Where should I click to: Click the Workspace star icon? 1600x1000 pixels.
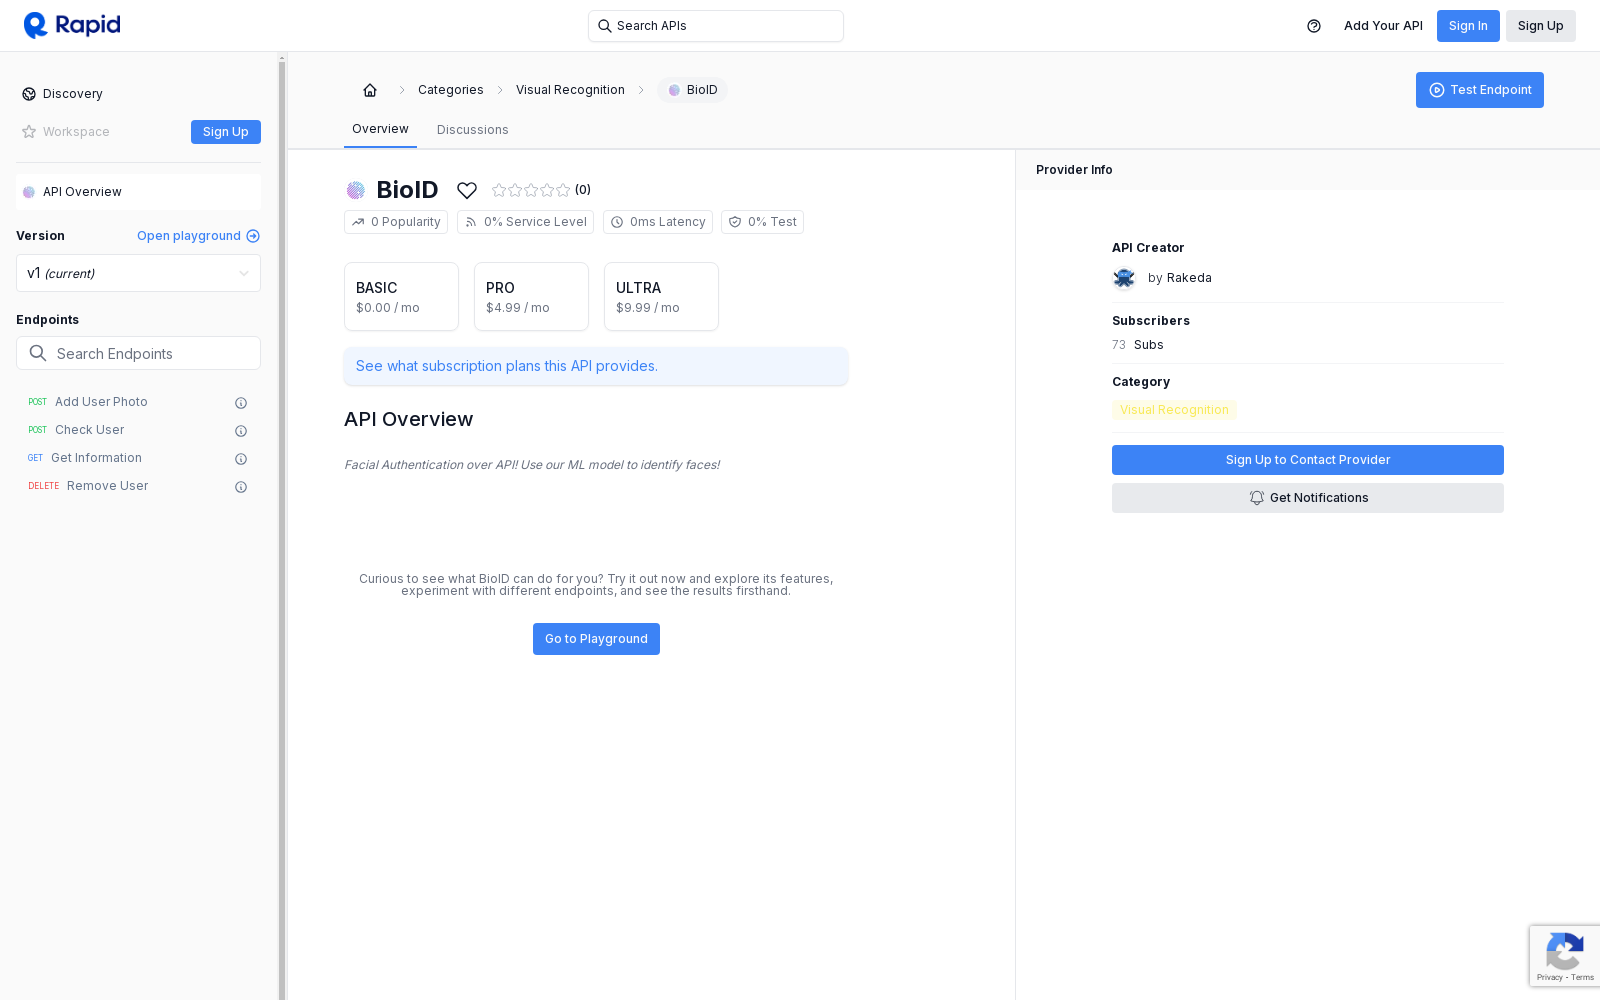pyautogui.click(x=29, y=132)
